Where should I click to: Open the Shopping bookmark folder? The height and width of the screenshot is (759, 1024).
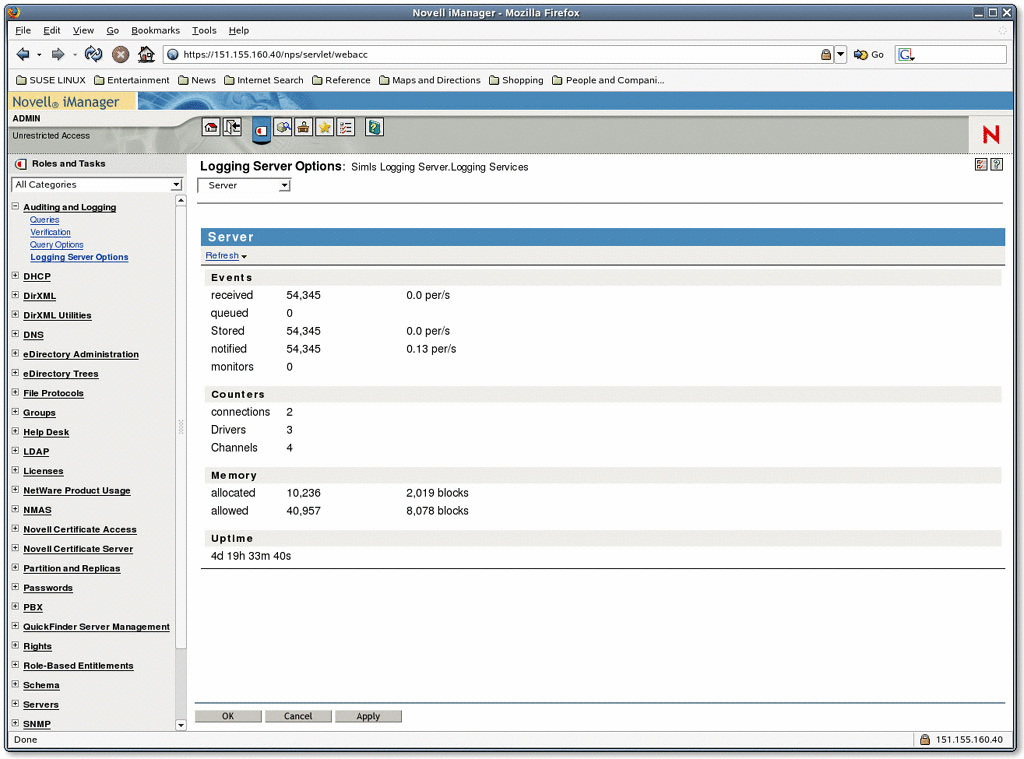pyautogui.click(x=517, y=80)
